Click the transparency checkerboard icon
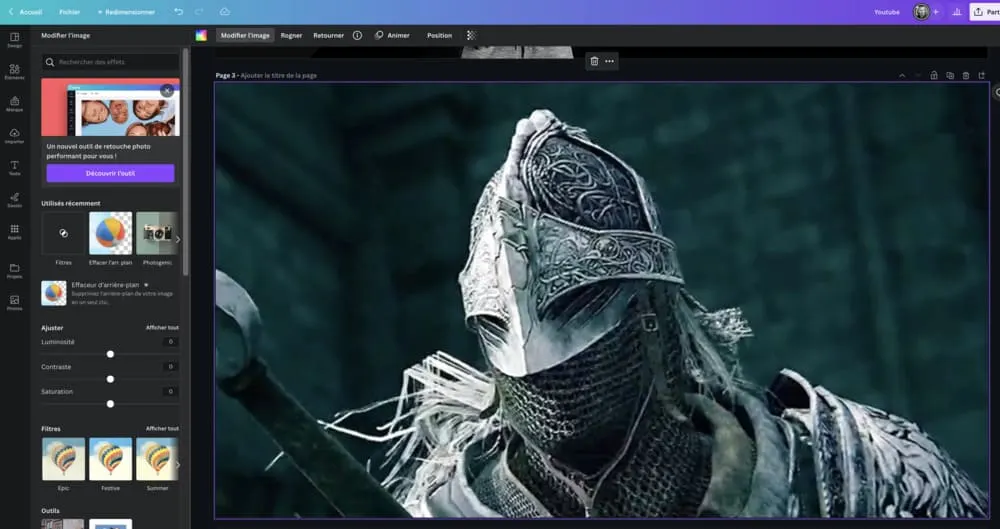Viewport: 1000px width, 529px height. [x=471, y=36]
